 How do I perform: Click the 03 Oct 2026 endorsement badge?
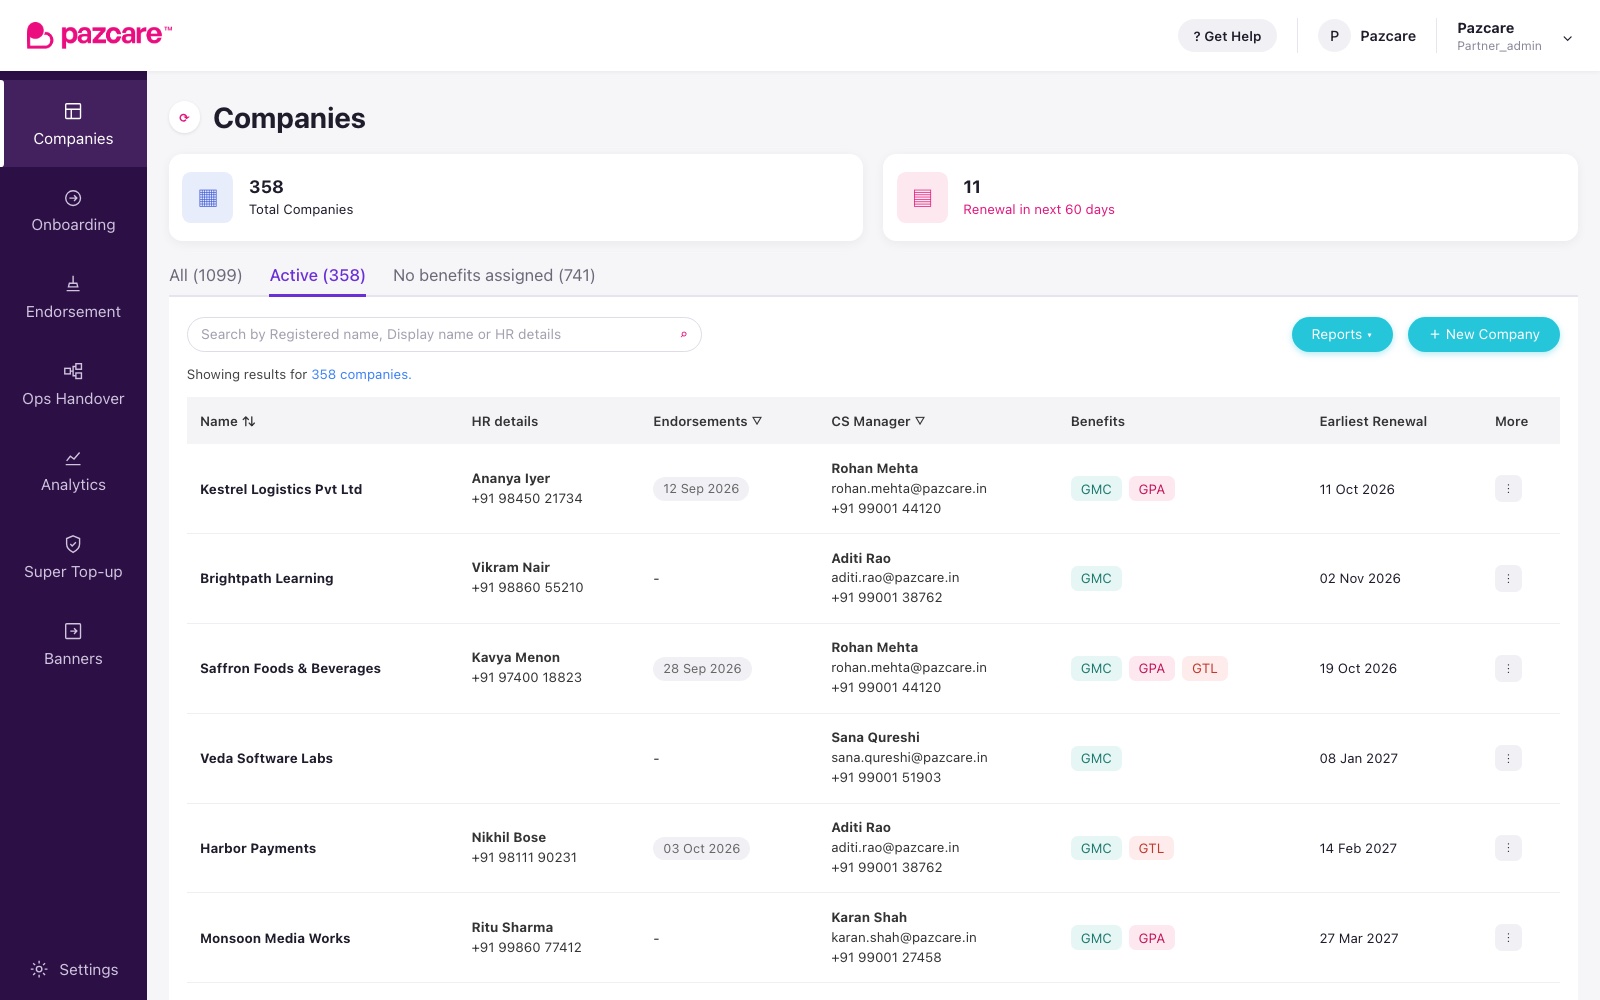click(x=702, y=849)
